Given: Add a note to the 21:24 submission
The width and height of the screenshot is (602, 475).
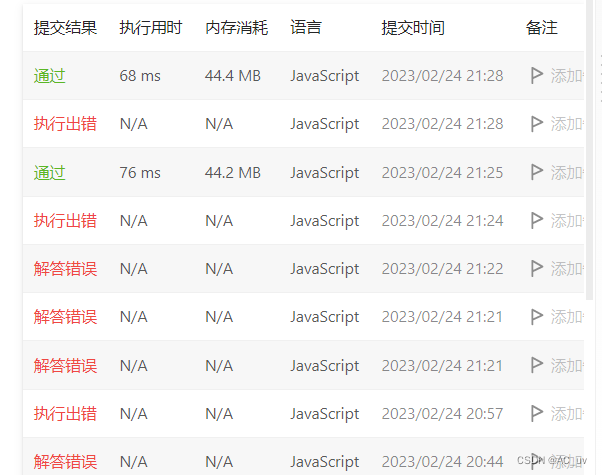Looking at the screenshot, I should pyautogui.click(x=567, y=220).
